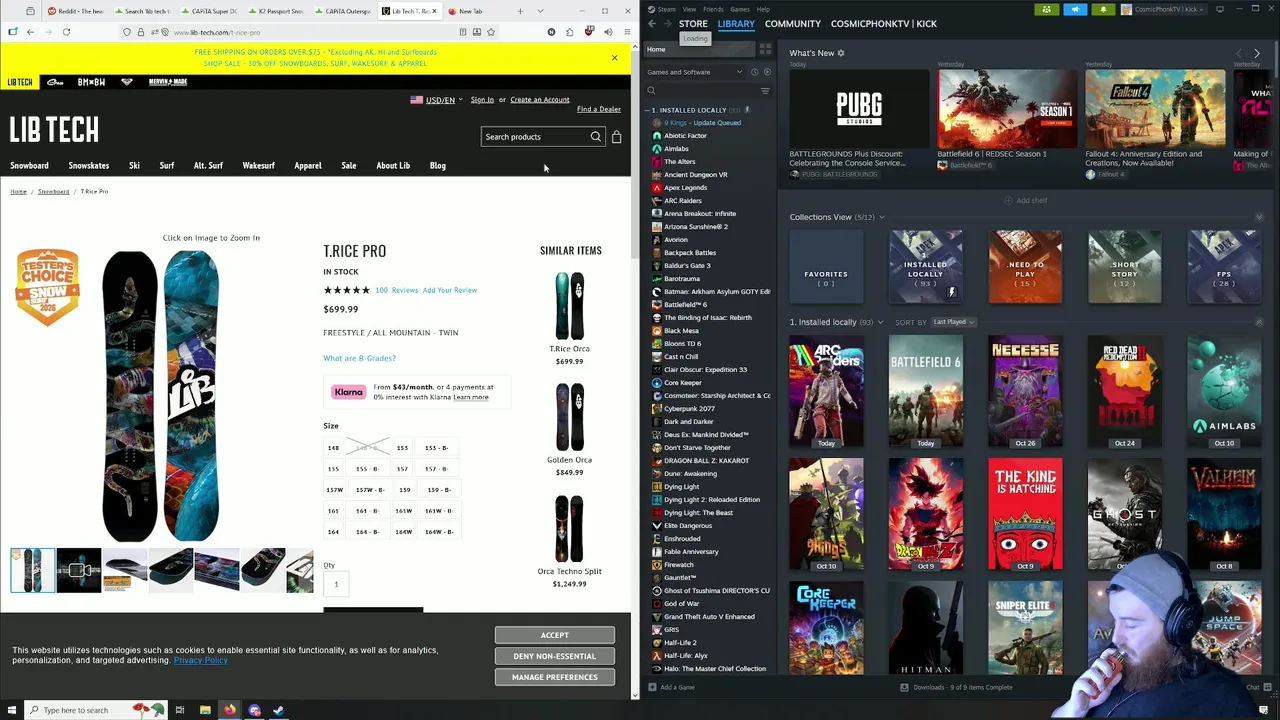Image resolution: width=1280 pixels, height=720 pixels.
Task: Open Games and Software filter dropdown
Action: [695, 72]
